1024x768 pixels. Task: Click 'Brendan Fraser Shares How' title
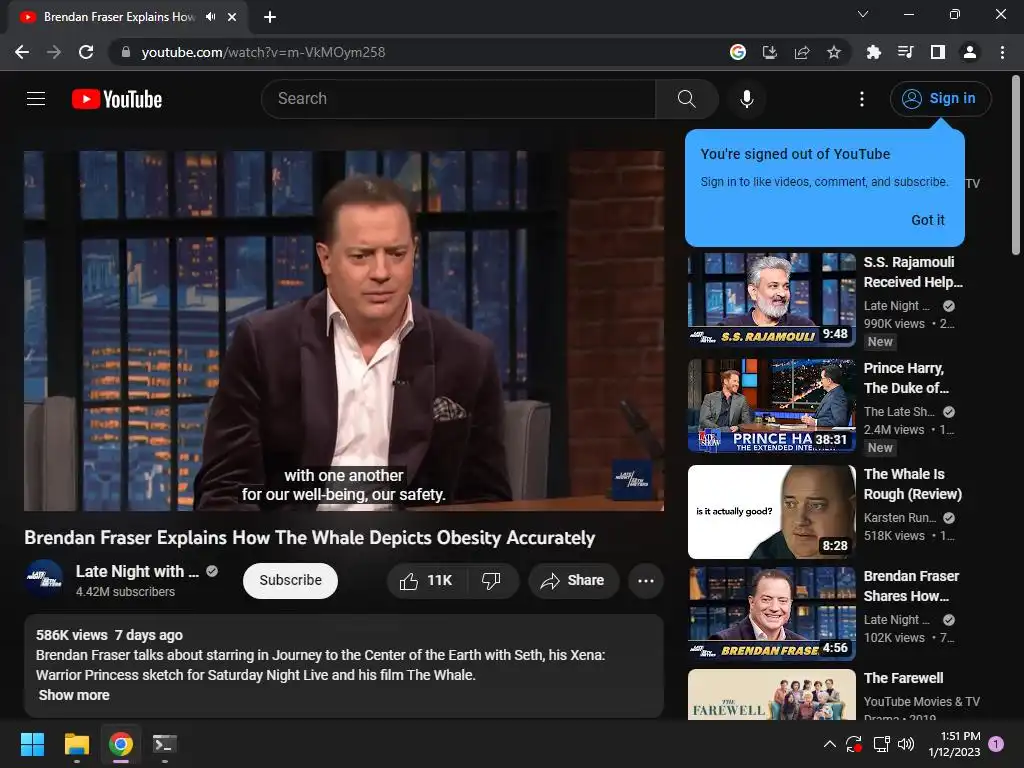[911, 586]
